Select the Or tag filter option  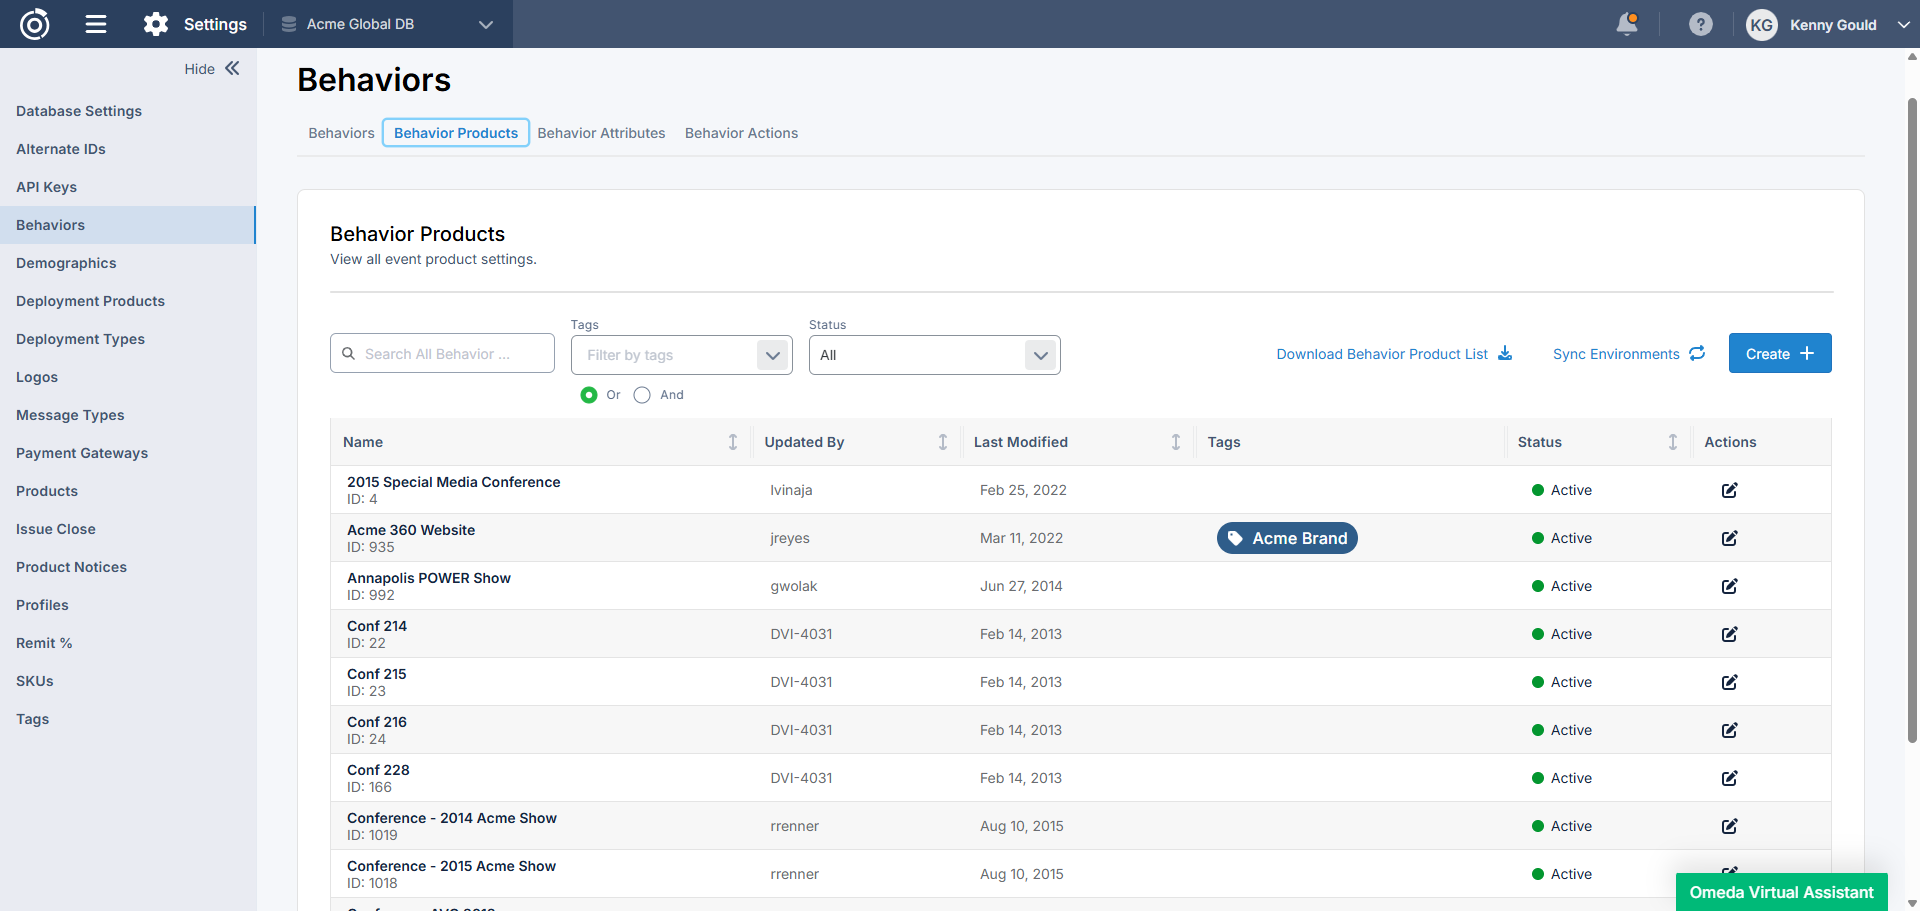589,395
